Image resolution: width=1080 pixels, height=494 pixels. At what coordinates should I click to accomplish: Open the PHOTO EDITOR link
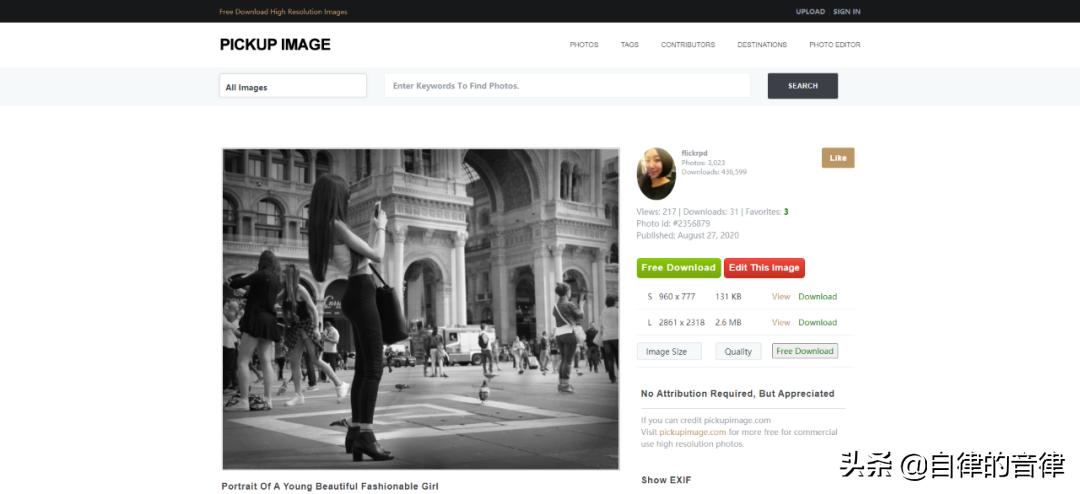(x=834, y=45)
